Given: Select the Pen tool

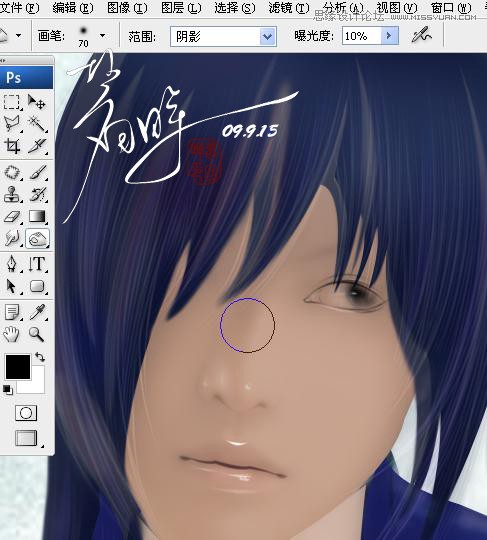Looking at the screenshot, I should coord(11,264).
